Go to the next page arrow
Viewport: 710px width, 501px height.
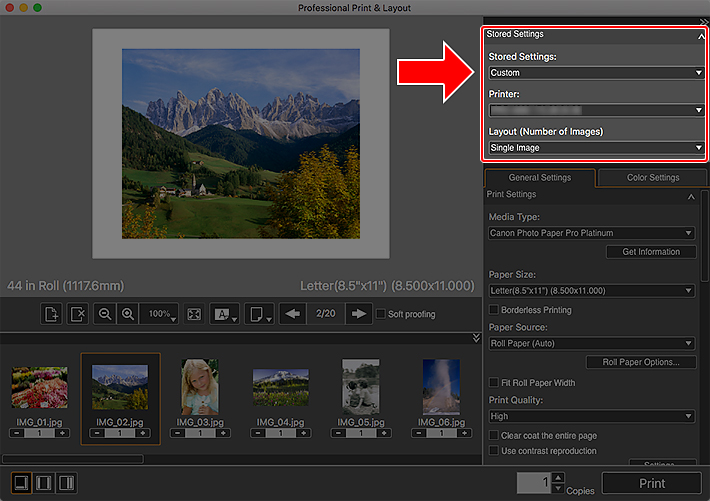click(x=357, y=314)
